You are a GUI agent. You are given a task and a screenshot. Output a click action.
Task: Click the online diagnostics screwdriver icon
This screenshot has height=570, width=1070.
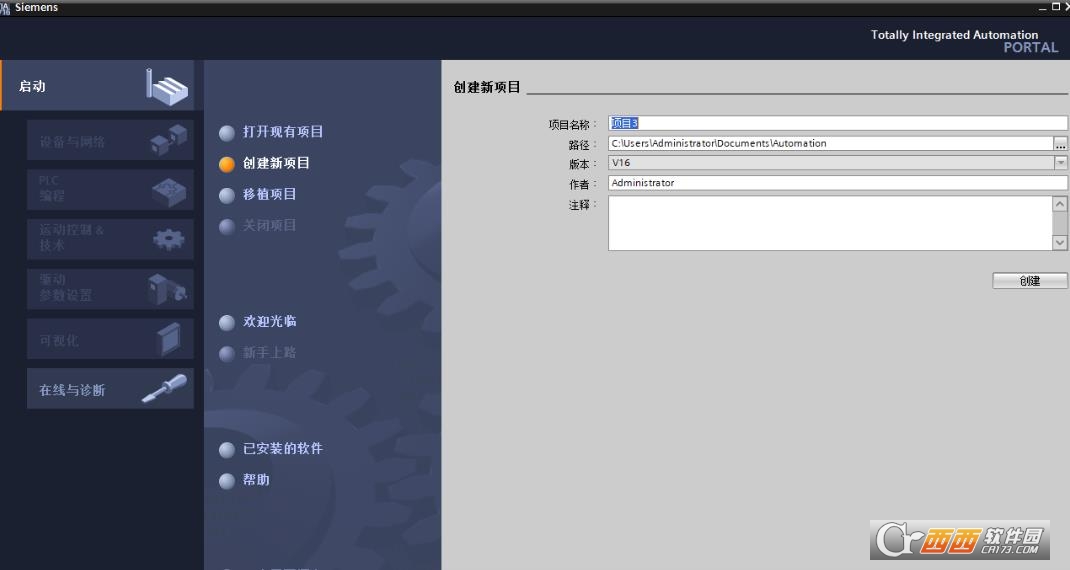[164, 388]
